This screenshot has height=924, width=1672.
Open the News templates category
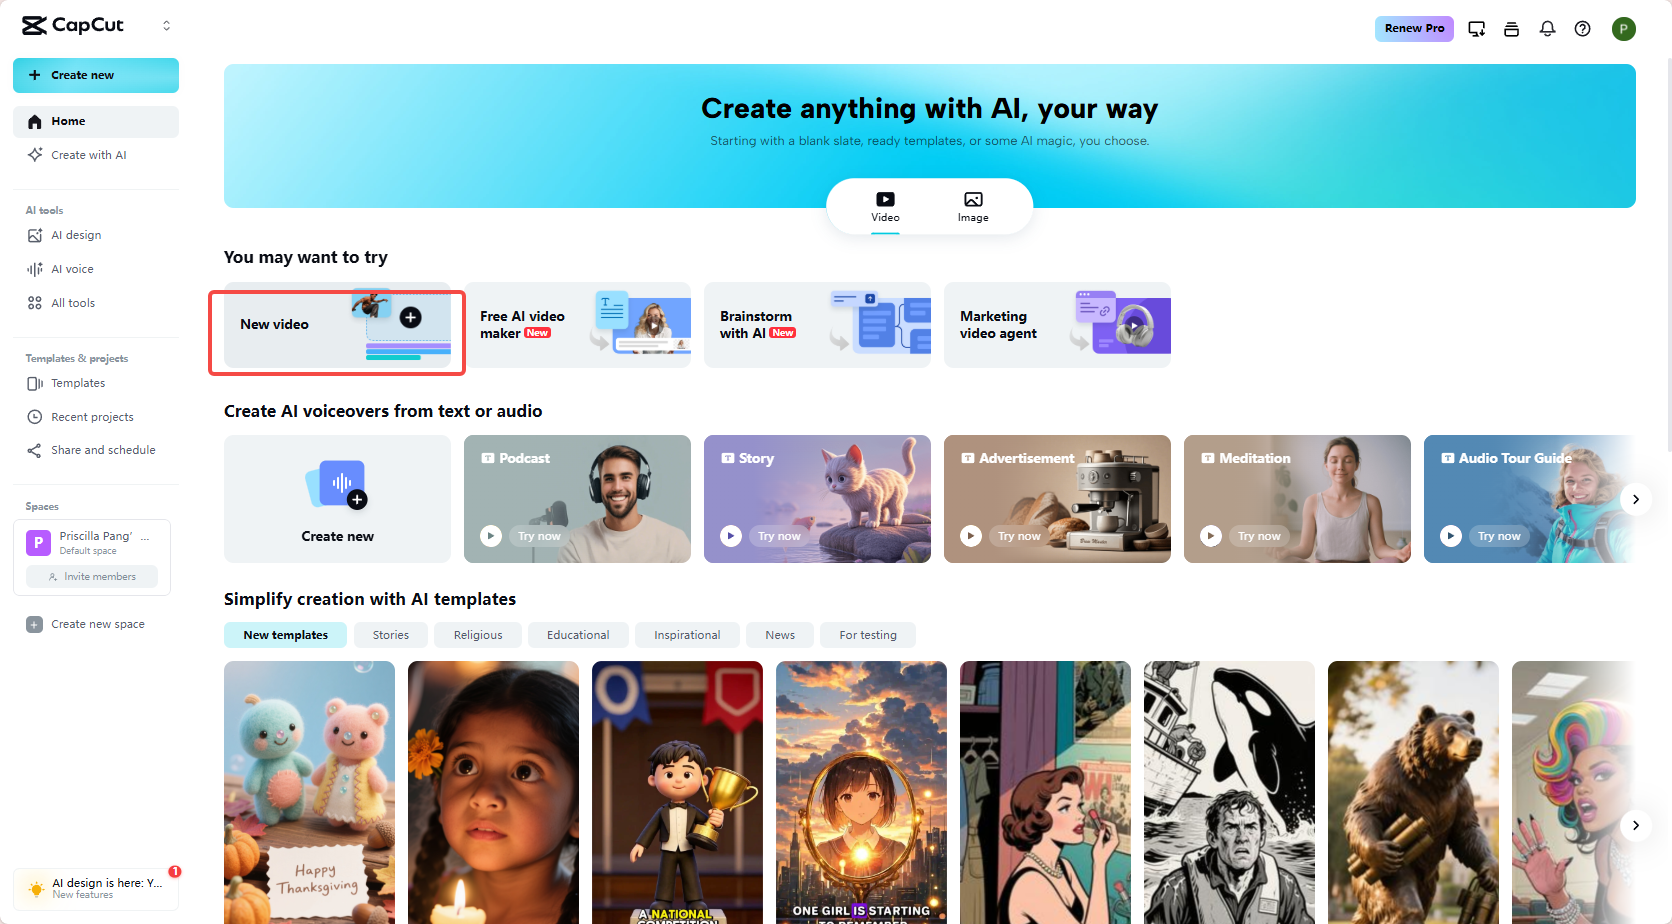[779, 634]
